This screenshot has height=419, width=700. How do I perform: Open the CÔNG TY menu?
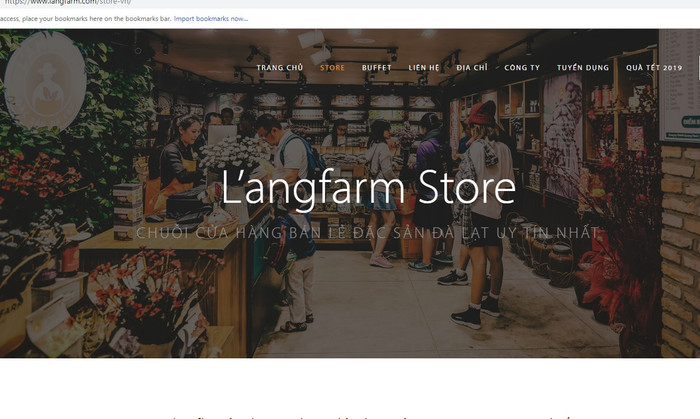(x=522, y=67)
